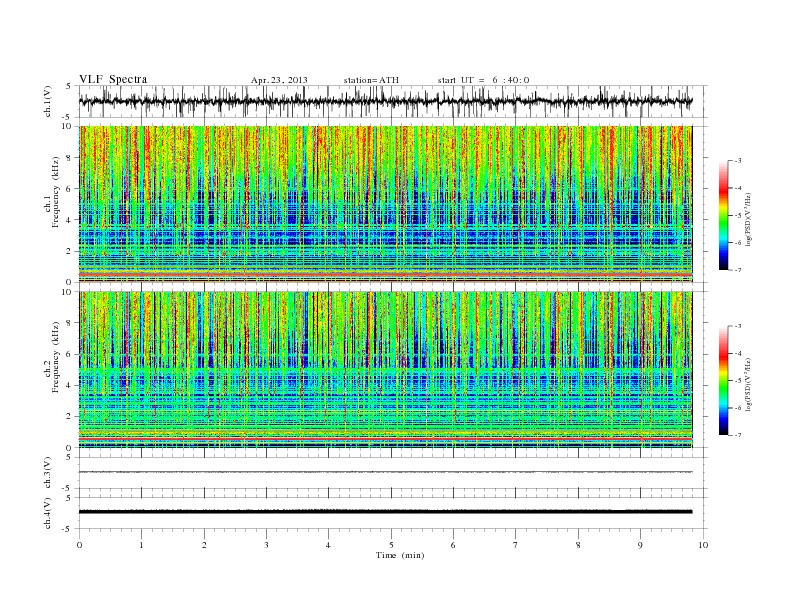Click the ch.1 spectrogram color bar
The height and width of the screenshot is (612, 792).
(723, 215)
